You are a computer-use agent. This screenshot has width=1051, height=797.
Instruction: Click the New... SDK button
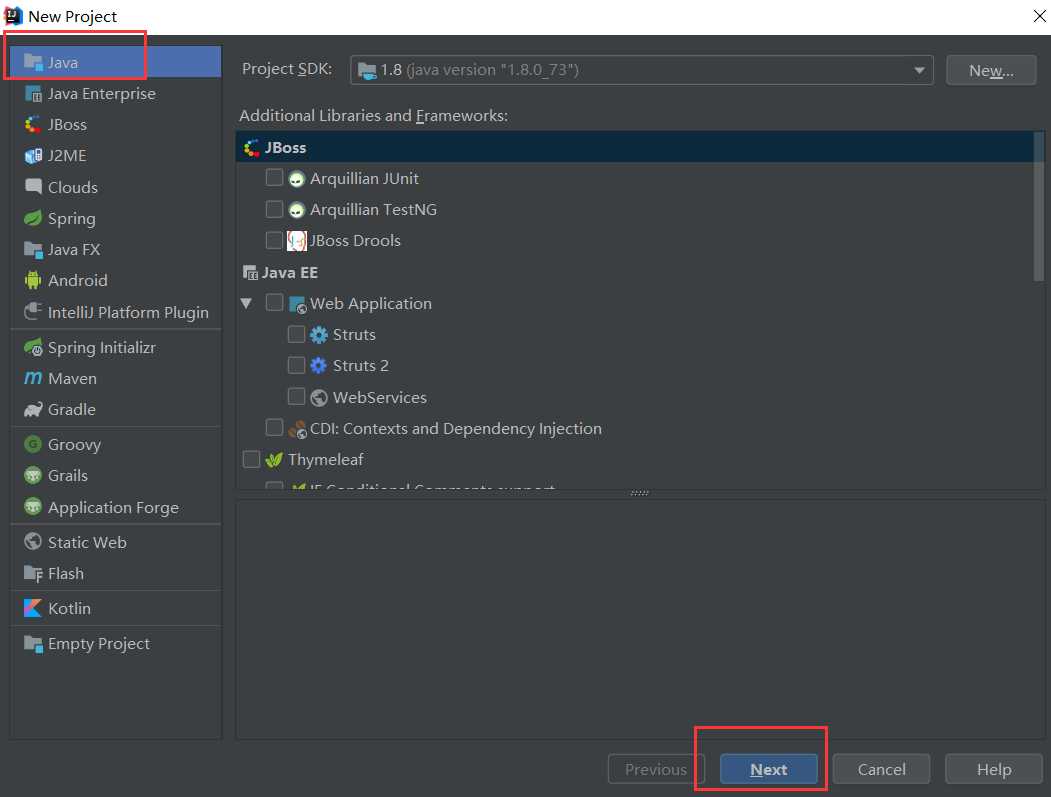point(991,70)
